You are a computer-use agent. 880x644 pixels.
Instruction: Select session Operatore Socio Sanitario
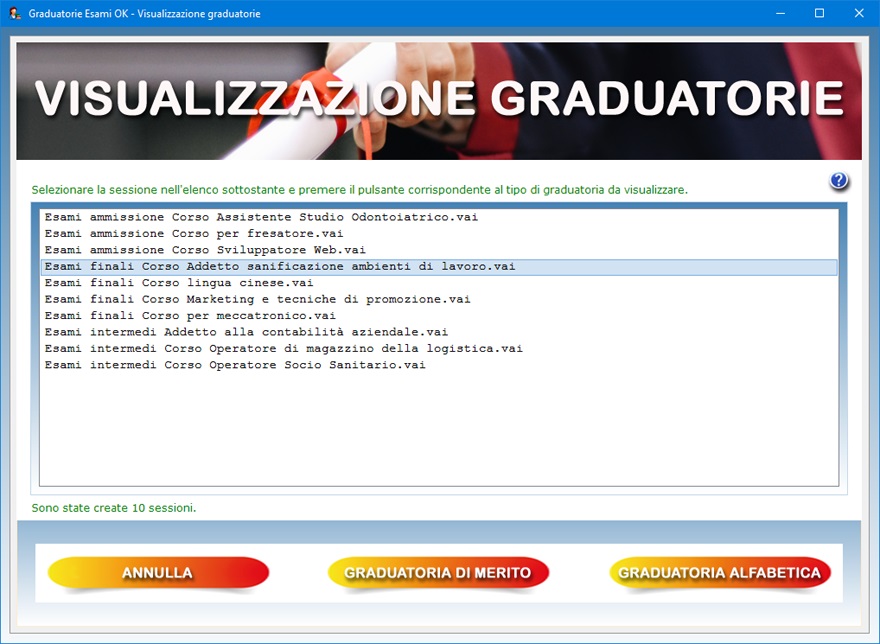click(439, 365)
